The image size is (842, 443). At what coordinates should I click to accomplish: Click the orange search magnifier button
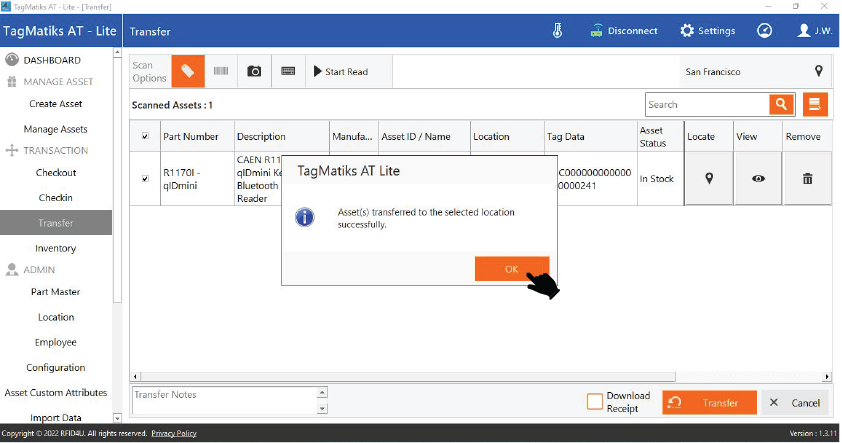coord(781,104)
